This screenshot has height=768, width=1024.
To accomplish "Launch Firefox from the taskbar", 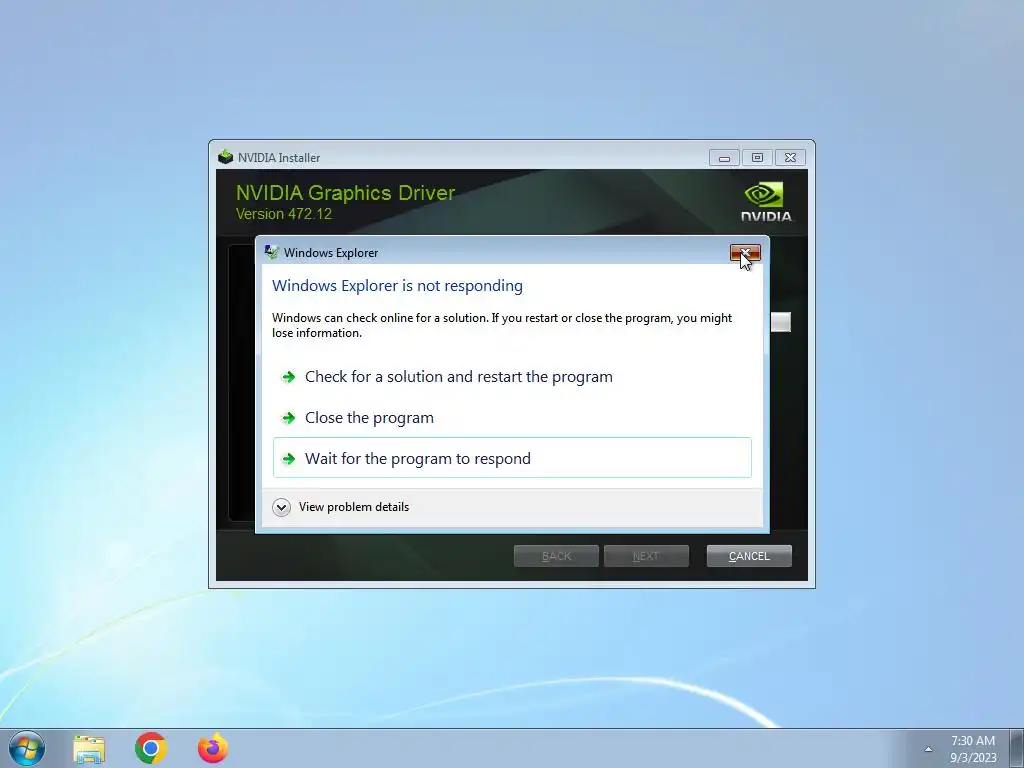I will pyautogui.click(x=213, y=748).
